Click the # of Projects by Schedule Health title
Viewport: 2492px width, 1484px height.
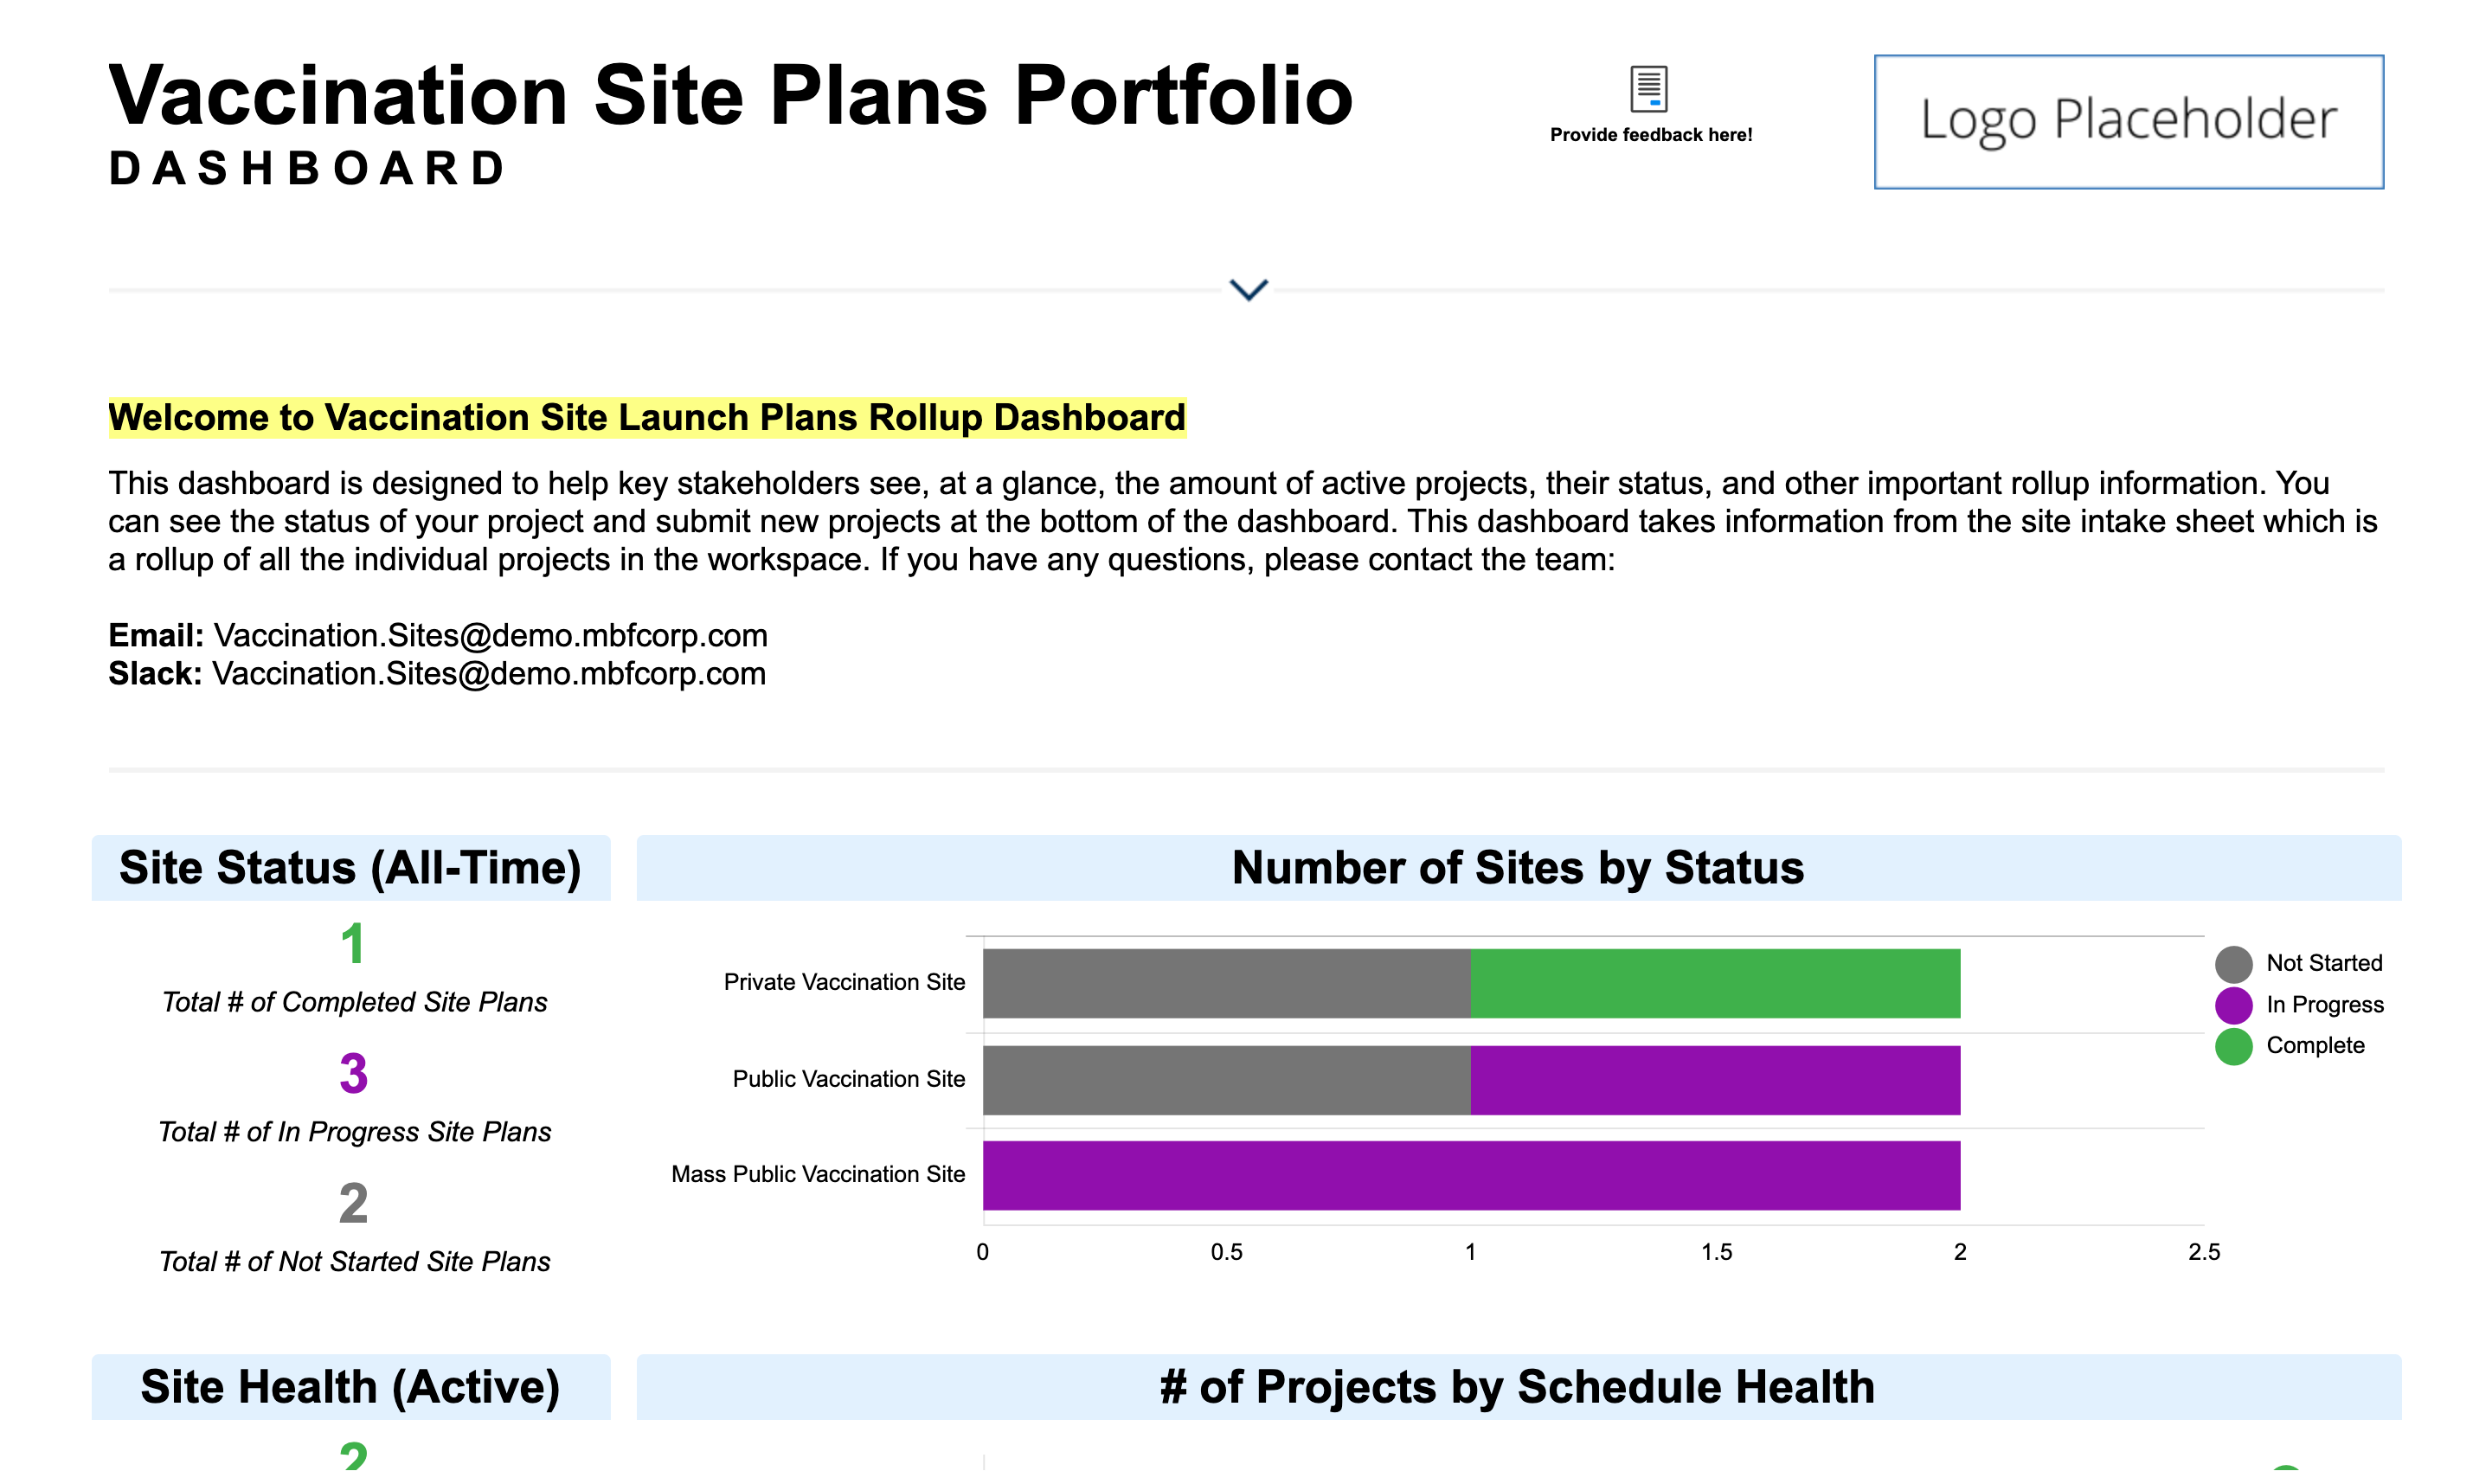tap(1517, 1386)
